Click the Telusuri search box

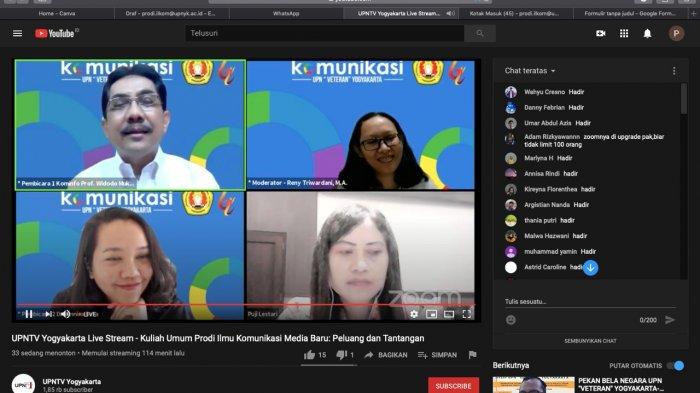coord(325,33)
